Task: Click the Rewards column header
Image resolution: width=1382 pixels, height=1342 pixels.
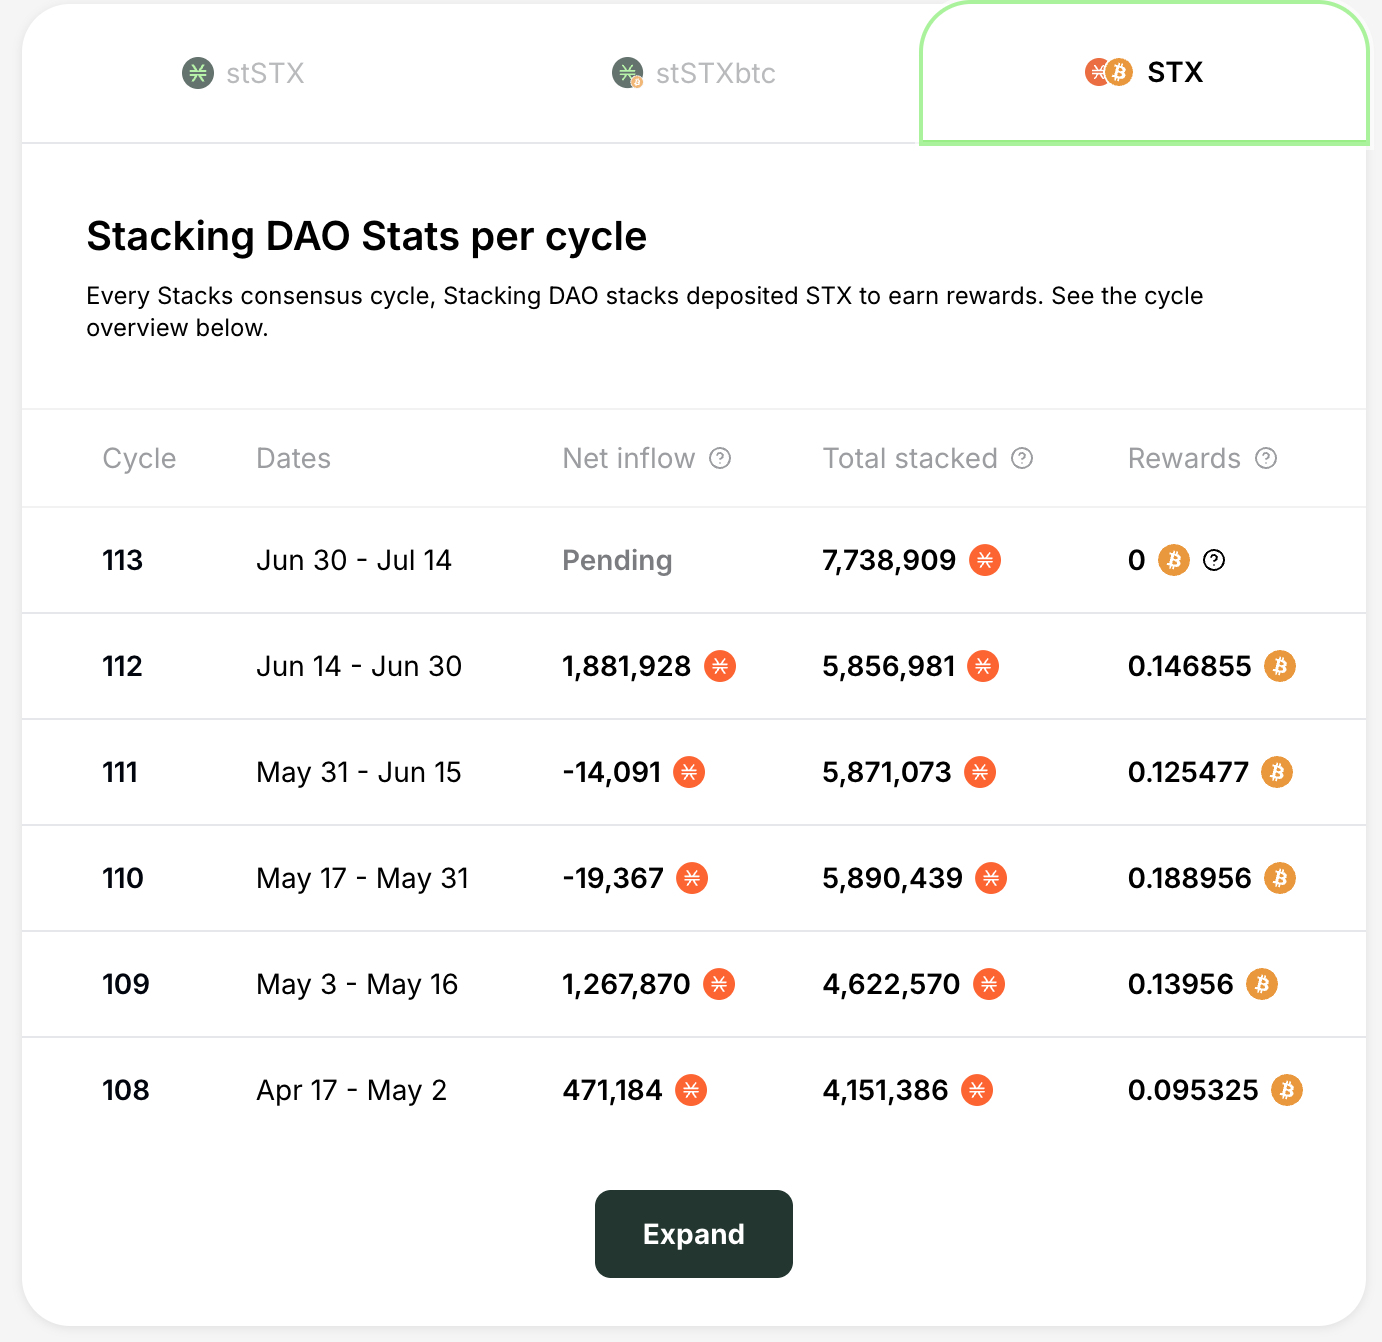Action: point(1184,458)
